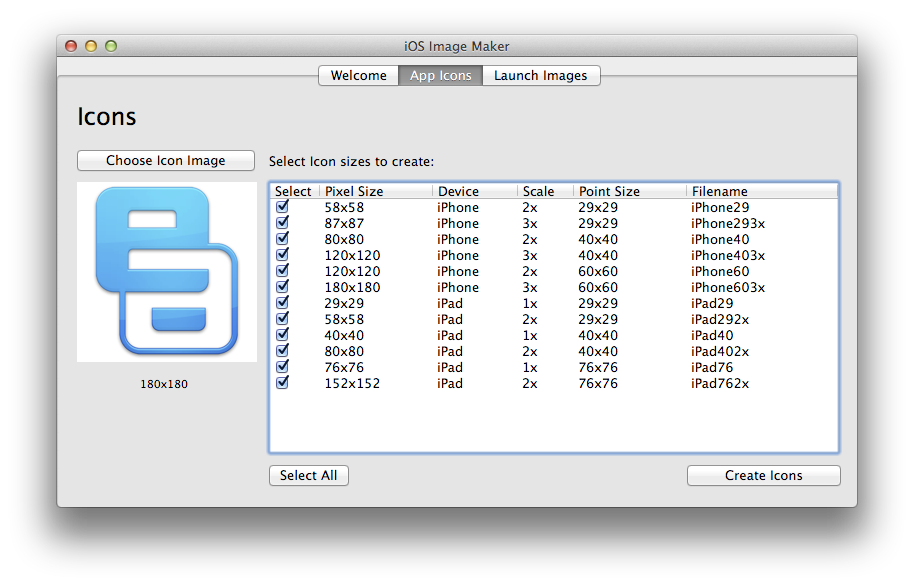914x586 pixels.
Task: Uncheck the 58x58 iPhone 2x size
Action: tap(282, 207)
